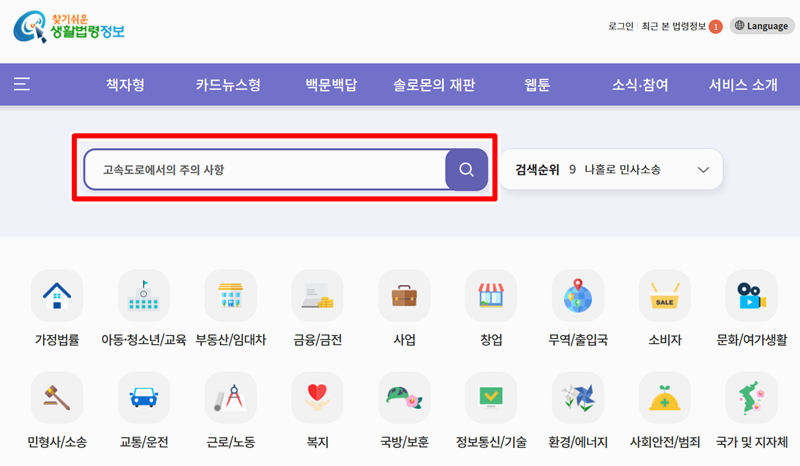This screenshot has width=800, height=466.
Task: Open the 소비자 sale basket icon
Action: click(664, 296)
